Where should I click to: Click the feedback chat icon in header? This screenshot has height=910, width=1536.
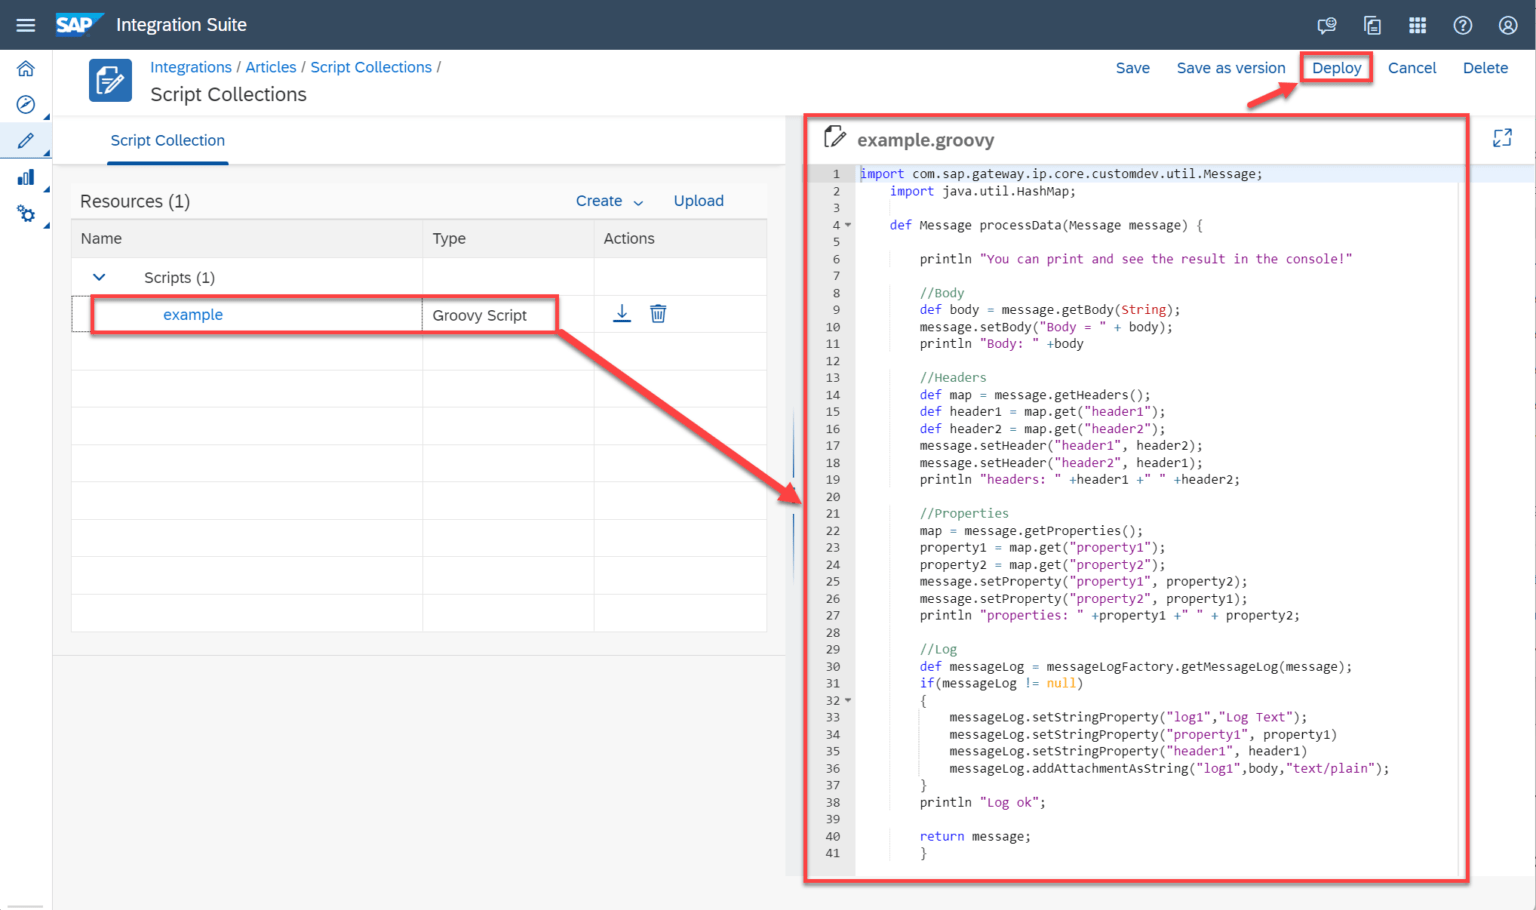pyautogui.click(x=1326, y=25)
